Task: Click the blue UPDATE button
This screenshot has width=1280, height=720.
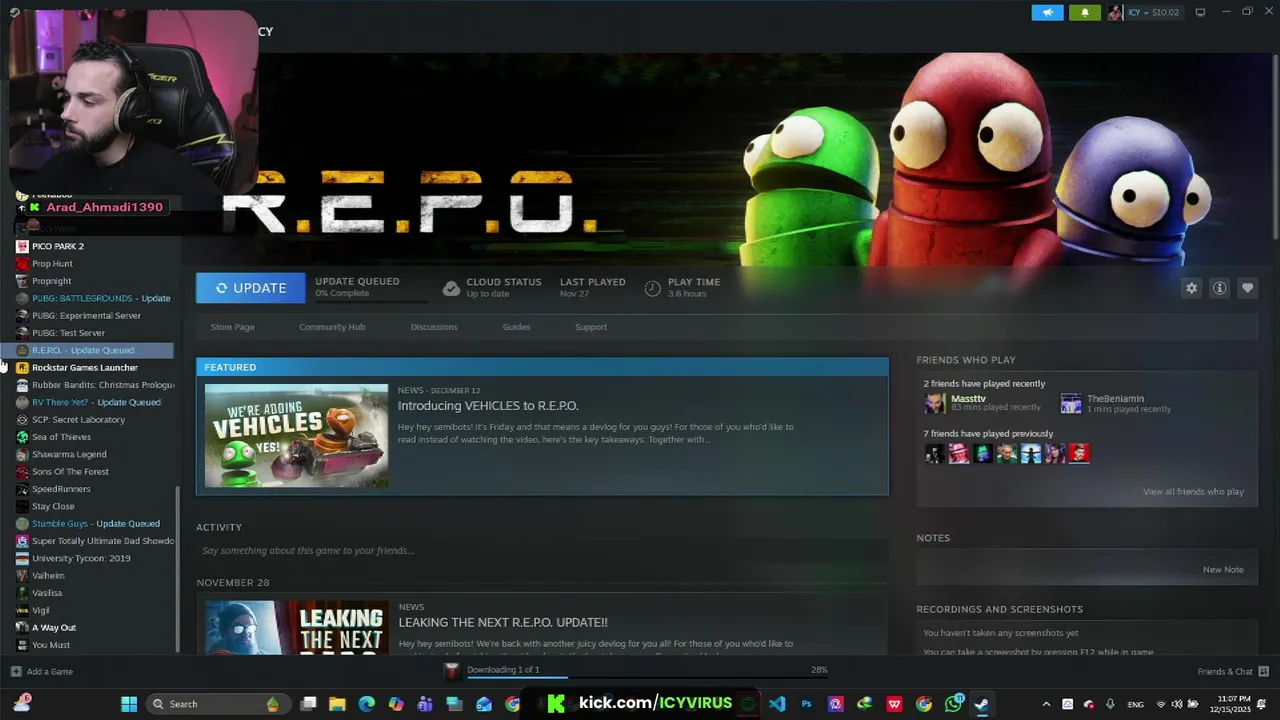Action: (249, 288)
